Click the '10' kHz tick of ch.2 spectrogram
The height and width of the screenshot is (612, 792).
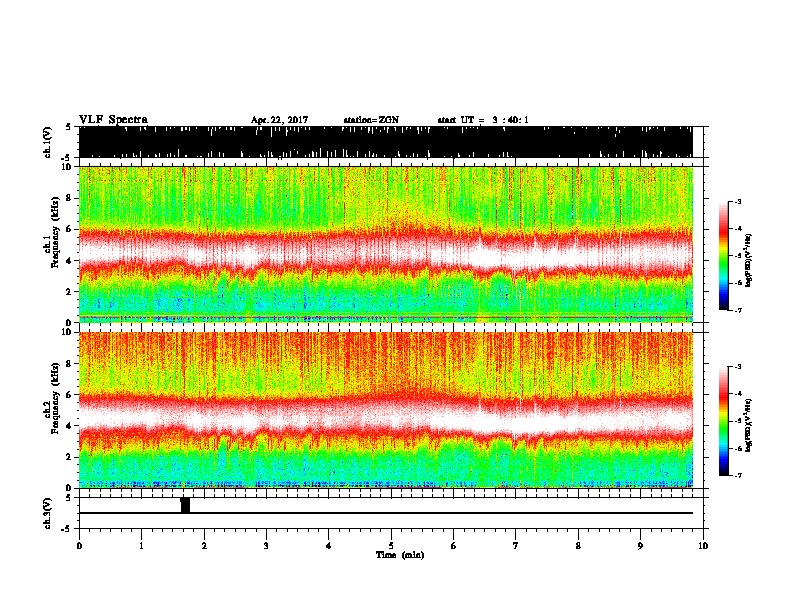click(x=68, y=332)
